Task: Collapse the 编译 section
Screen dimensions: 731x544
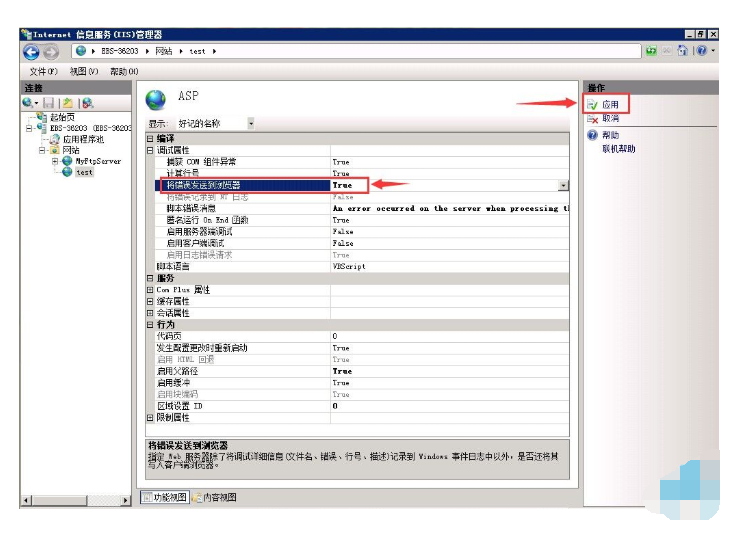Action: (x=150, y=138)
